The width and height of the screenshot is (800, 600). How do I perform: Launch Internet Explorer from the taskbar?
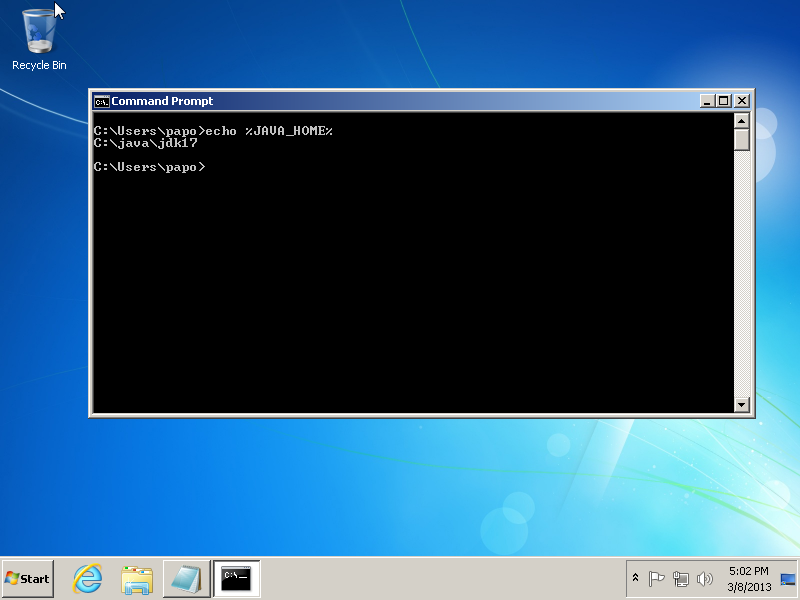point(87,579)
